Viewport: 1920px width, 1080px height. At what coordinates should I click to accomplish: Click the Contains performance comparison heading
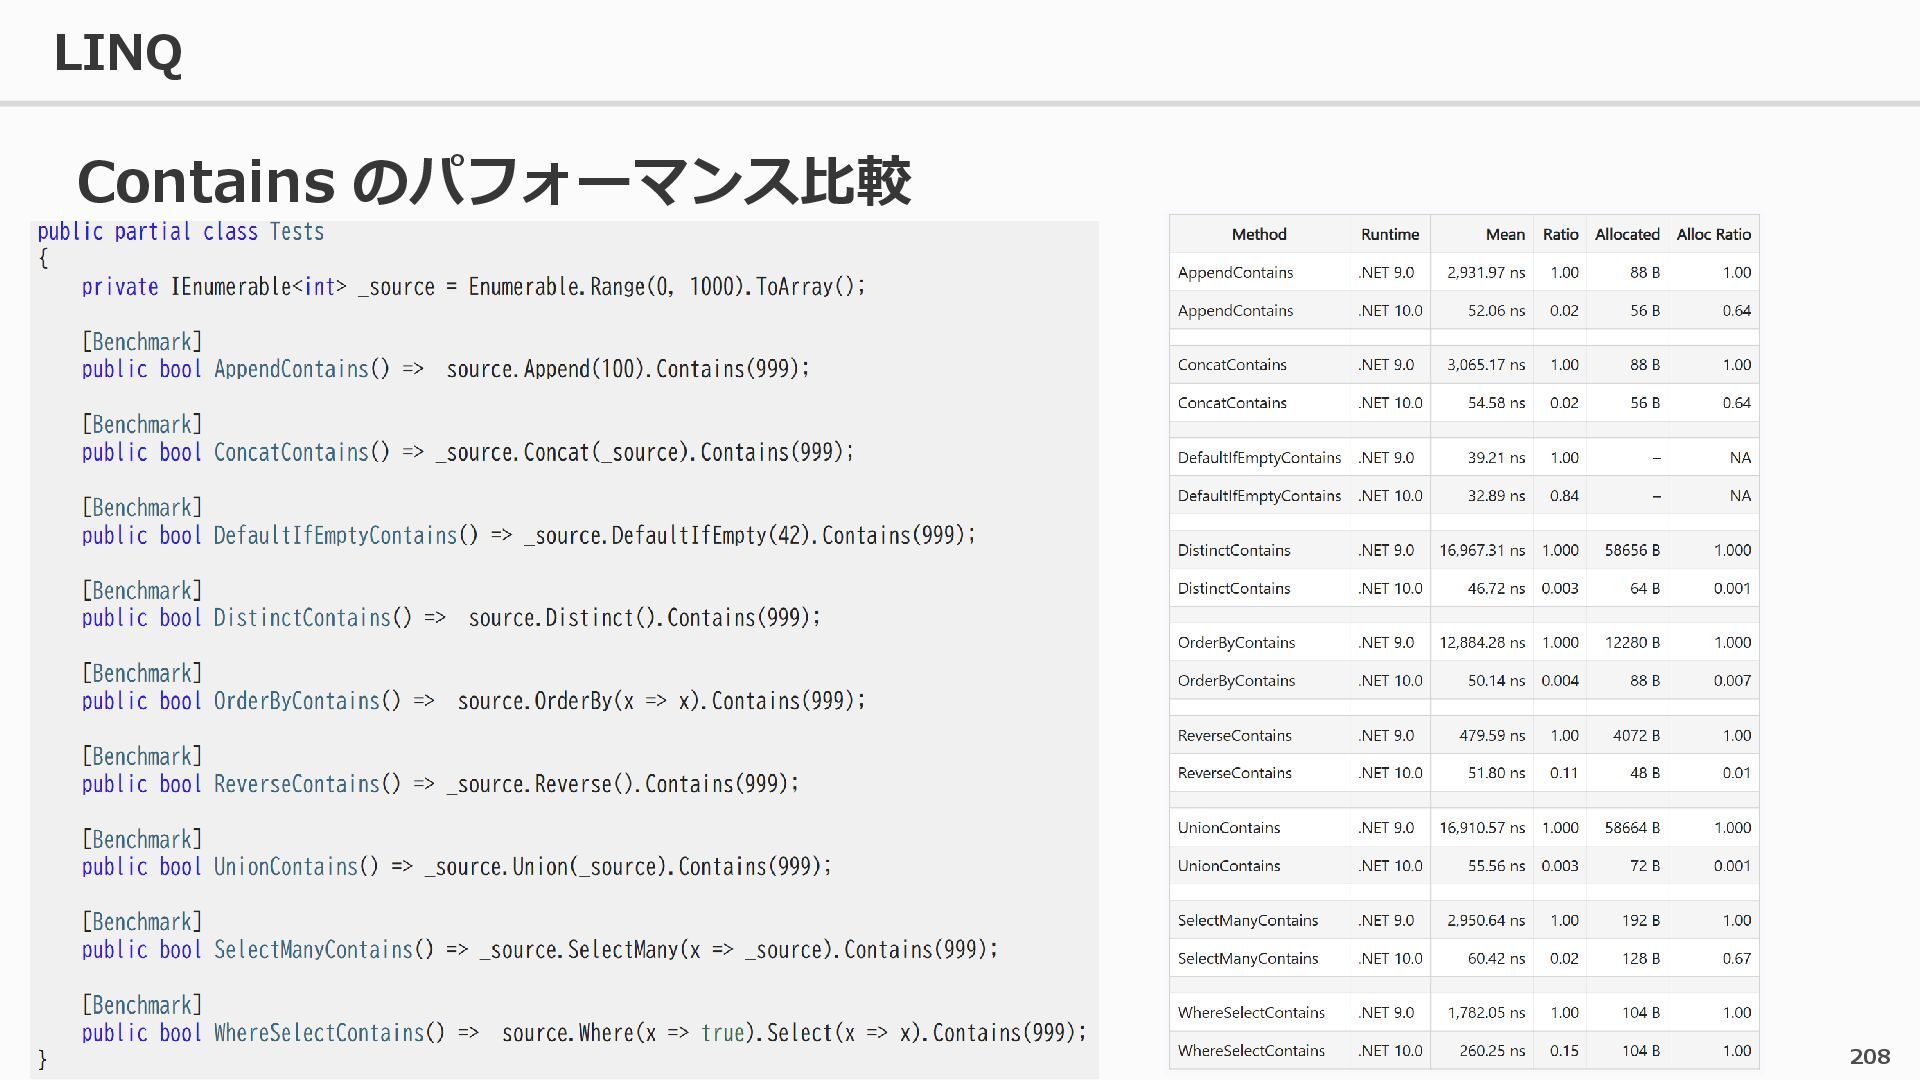coord(493,181)
